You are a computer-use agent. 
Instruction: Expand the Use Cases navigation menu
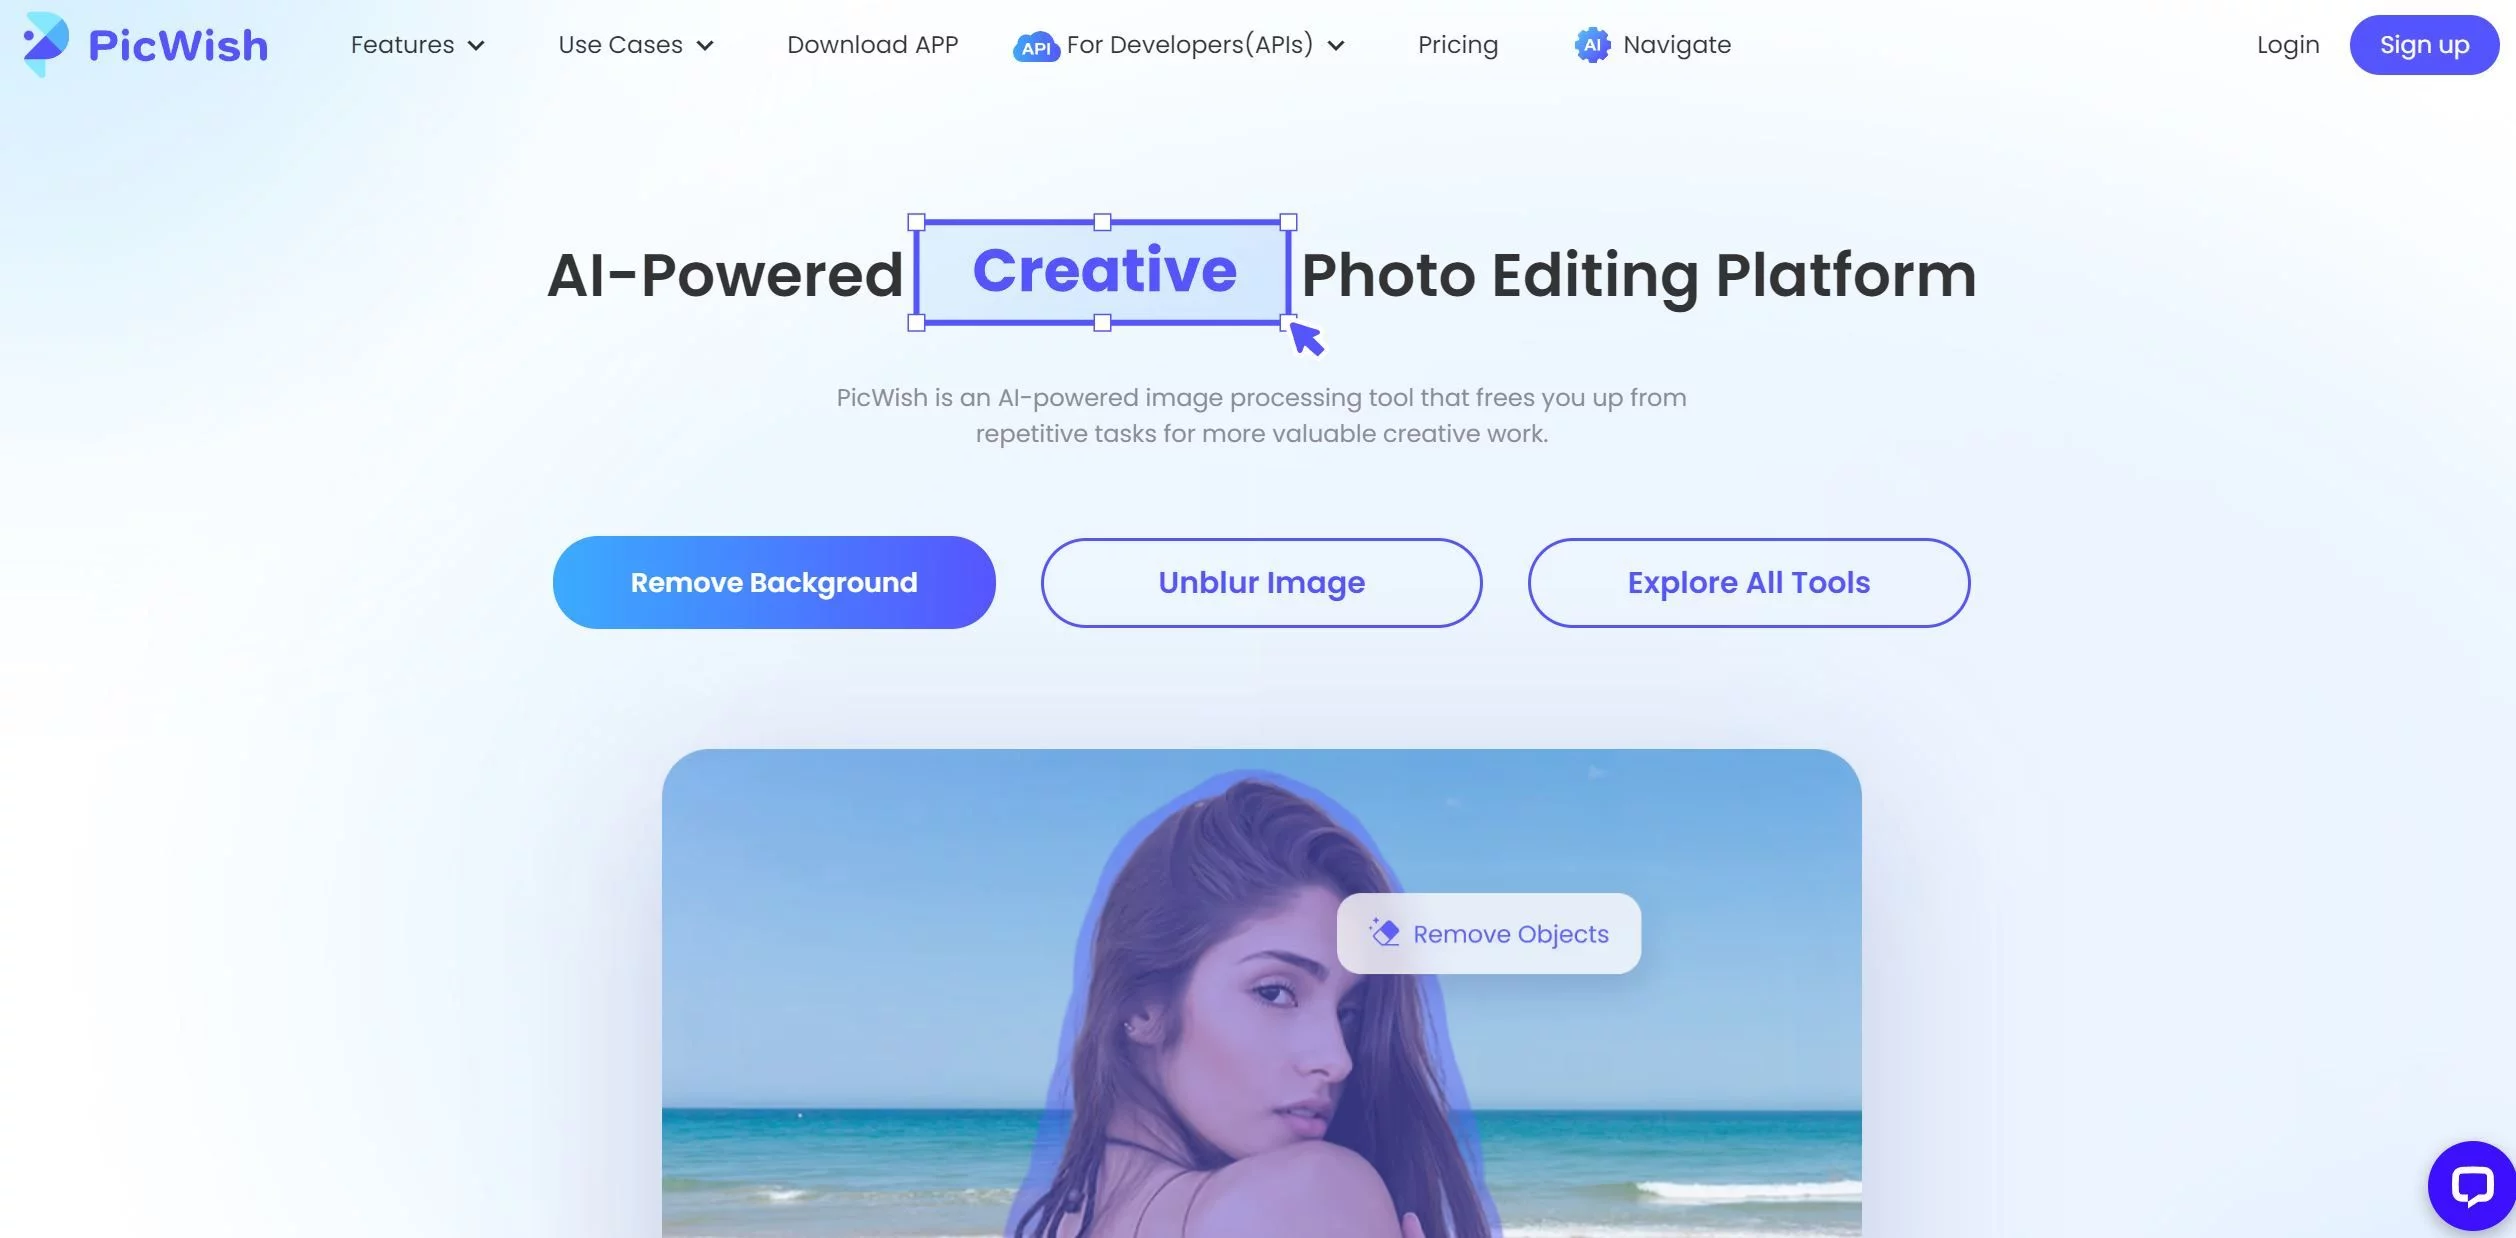coord(637,43)
